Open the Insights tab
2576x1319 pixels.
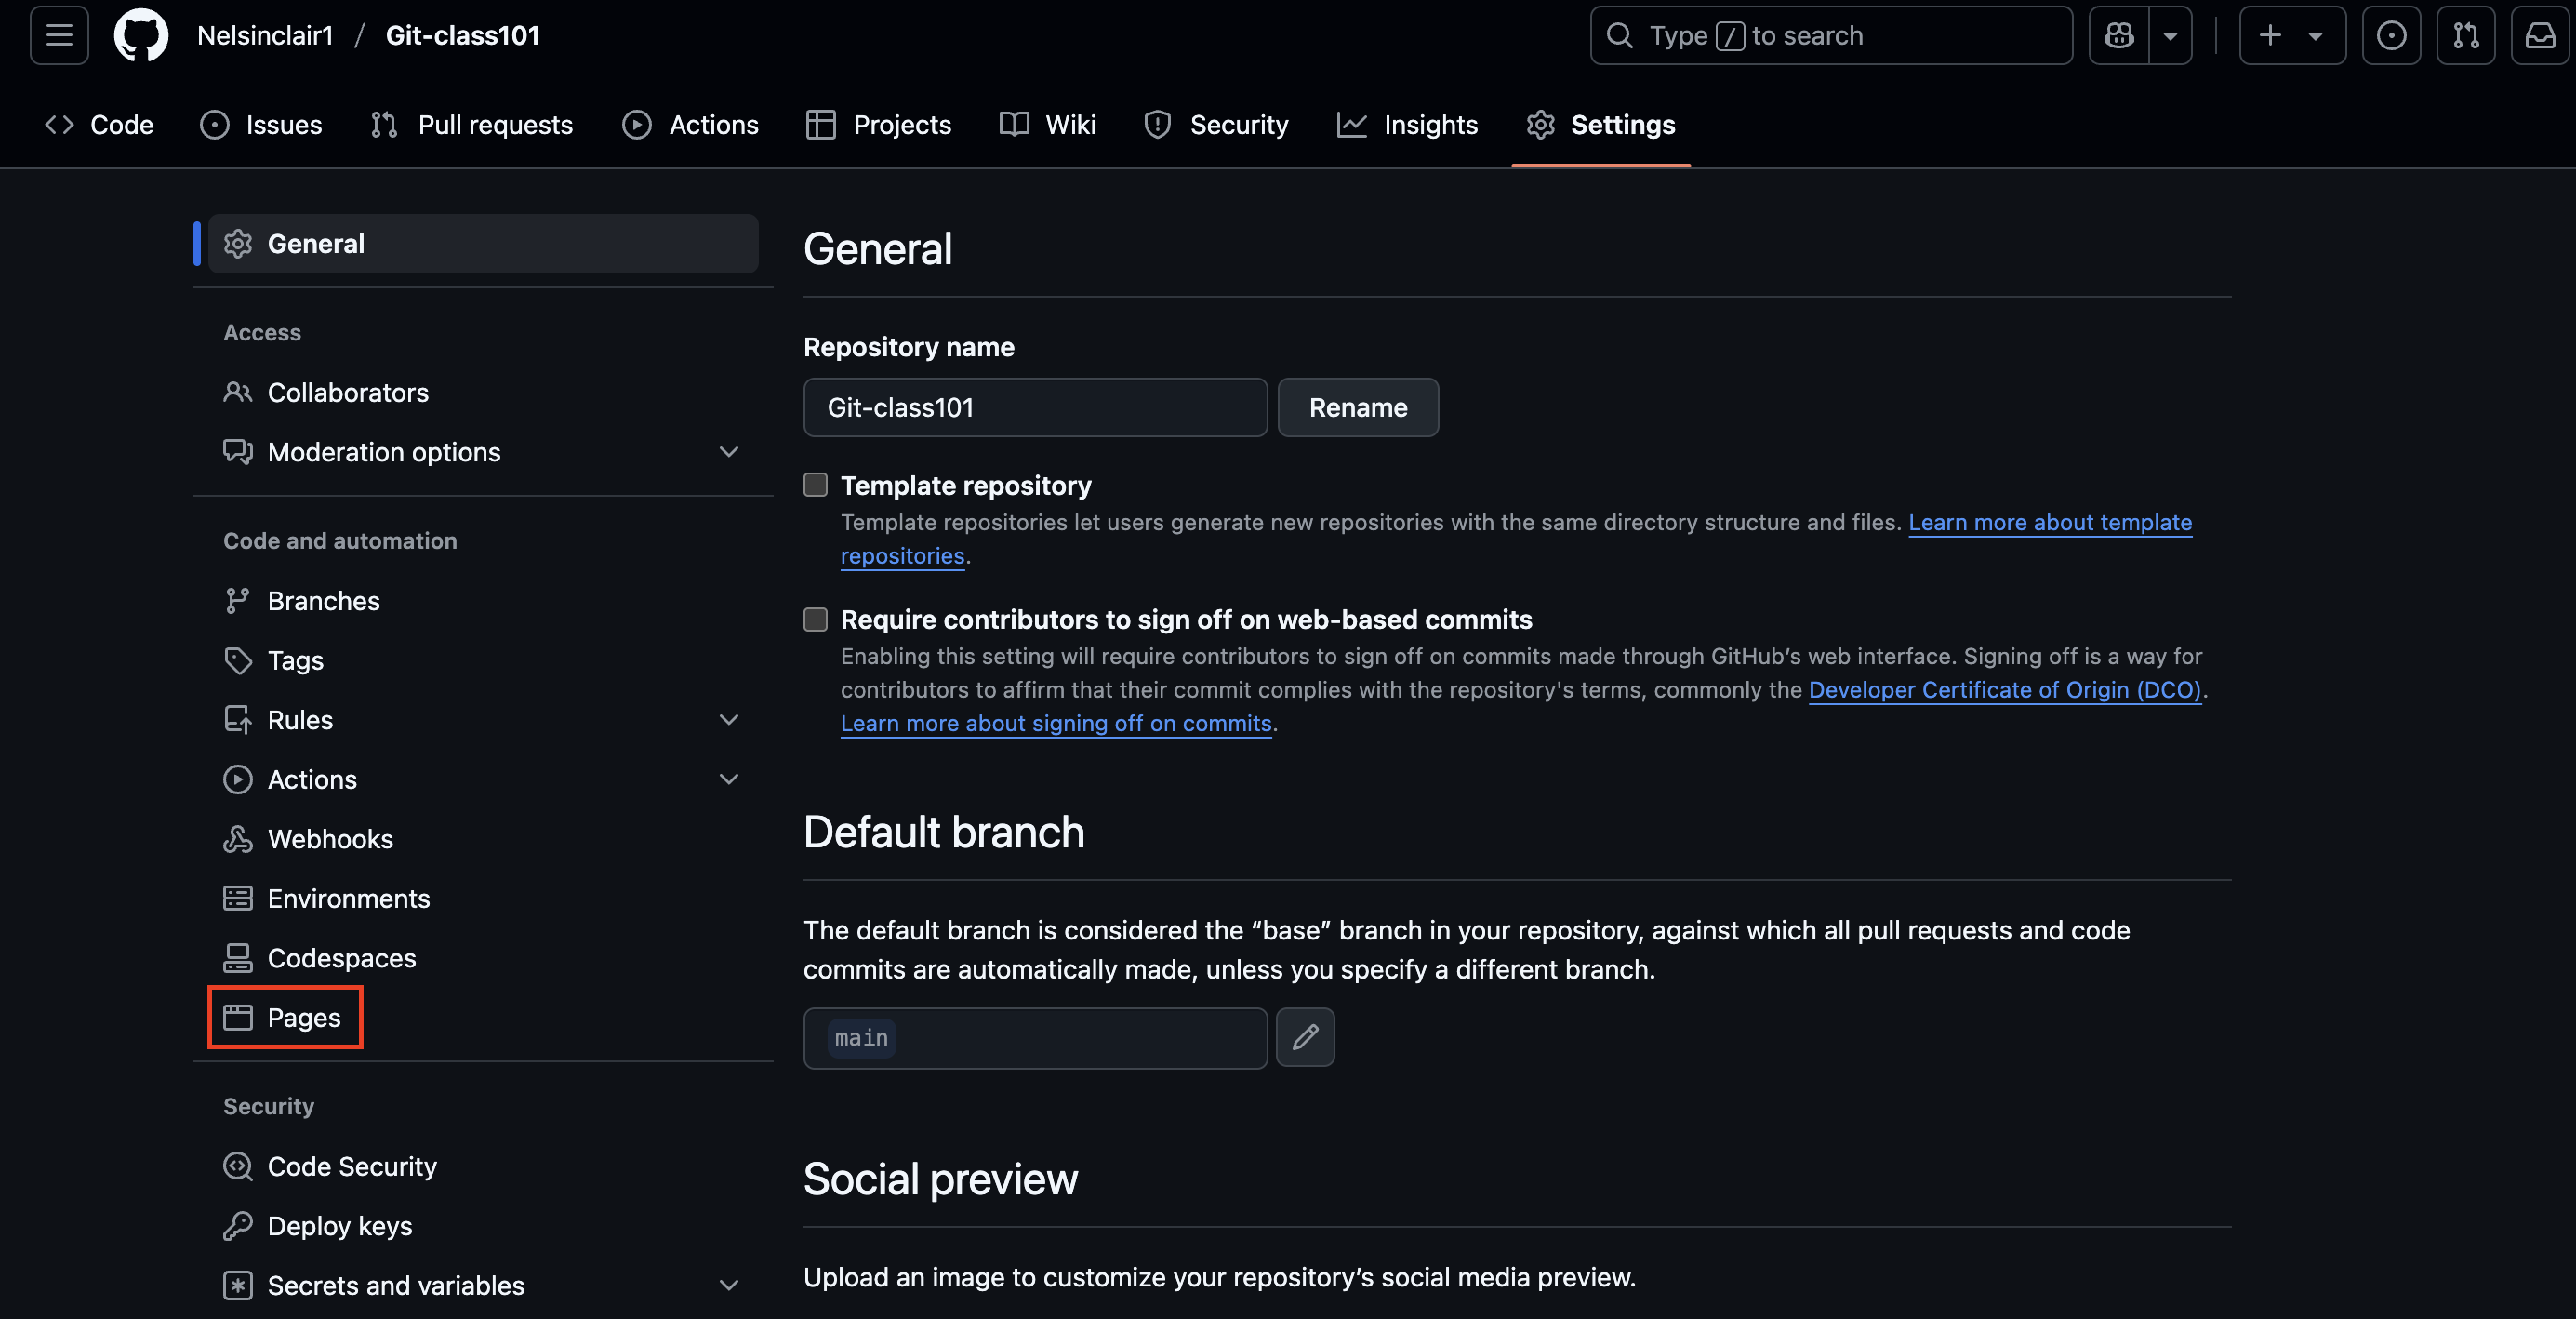[1407, 125]
